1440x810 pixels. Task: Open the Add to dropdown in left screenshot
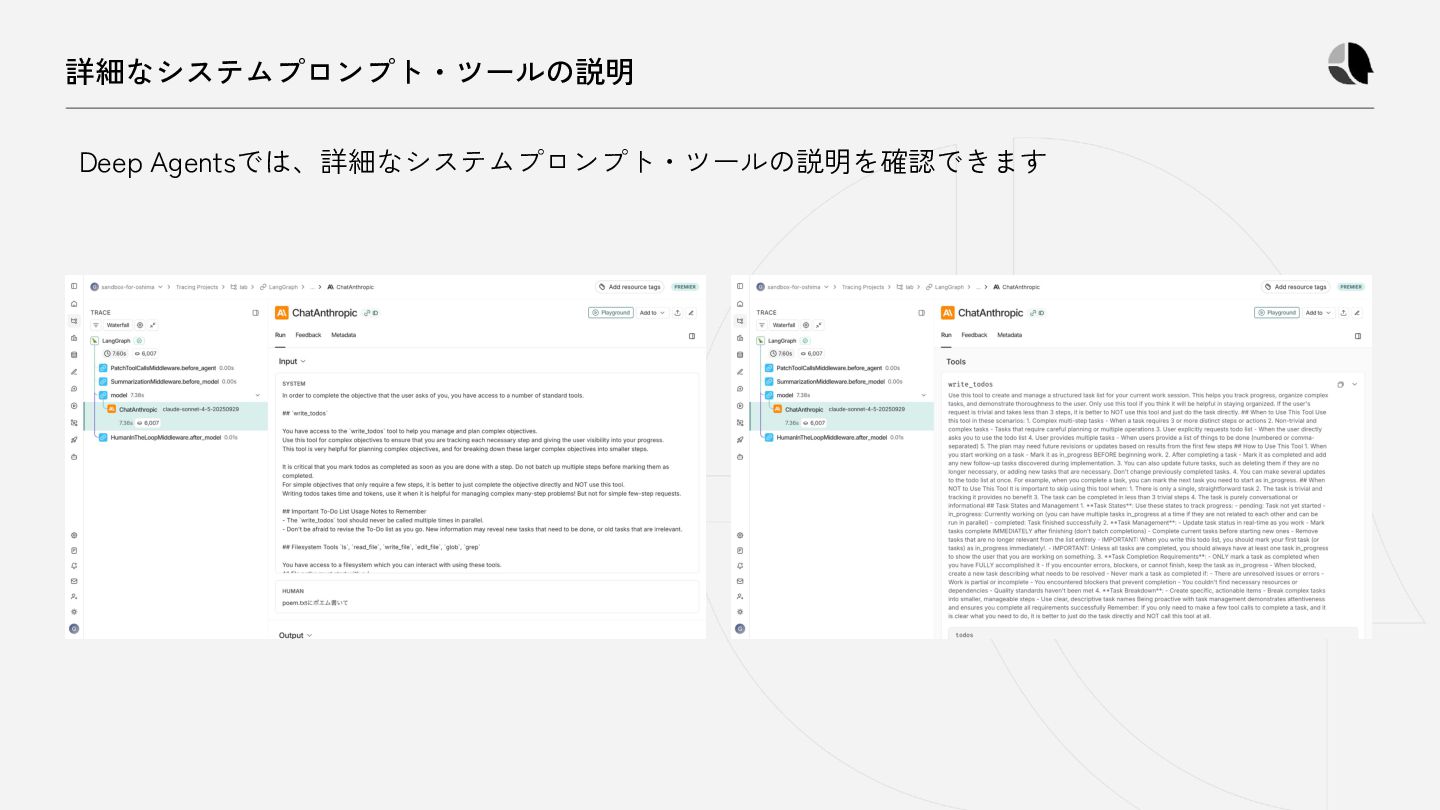pyautogui.click(x=652, y=313)
